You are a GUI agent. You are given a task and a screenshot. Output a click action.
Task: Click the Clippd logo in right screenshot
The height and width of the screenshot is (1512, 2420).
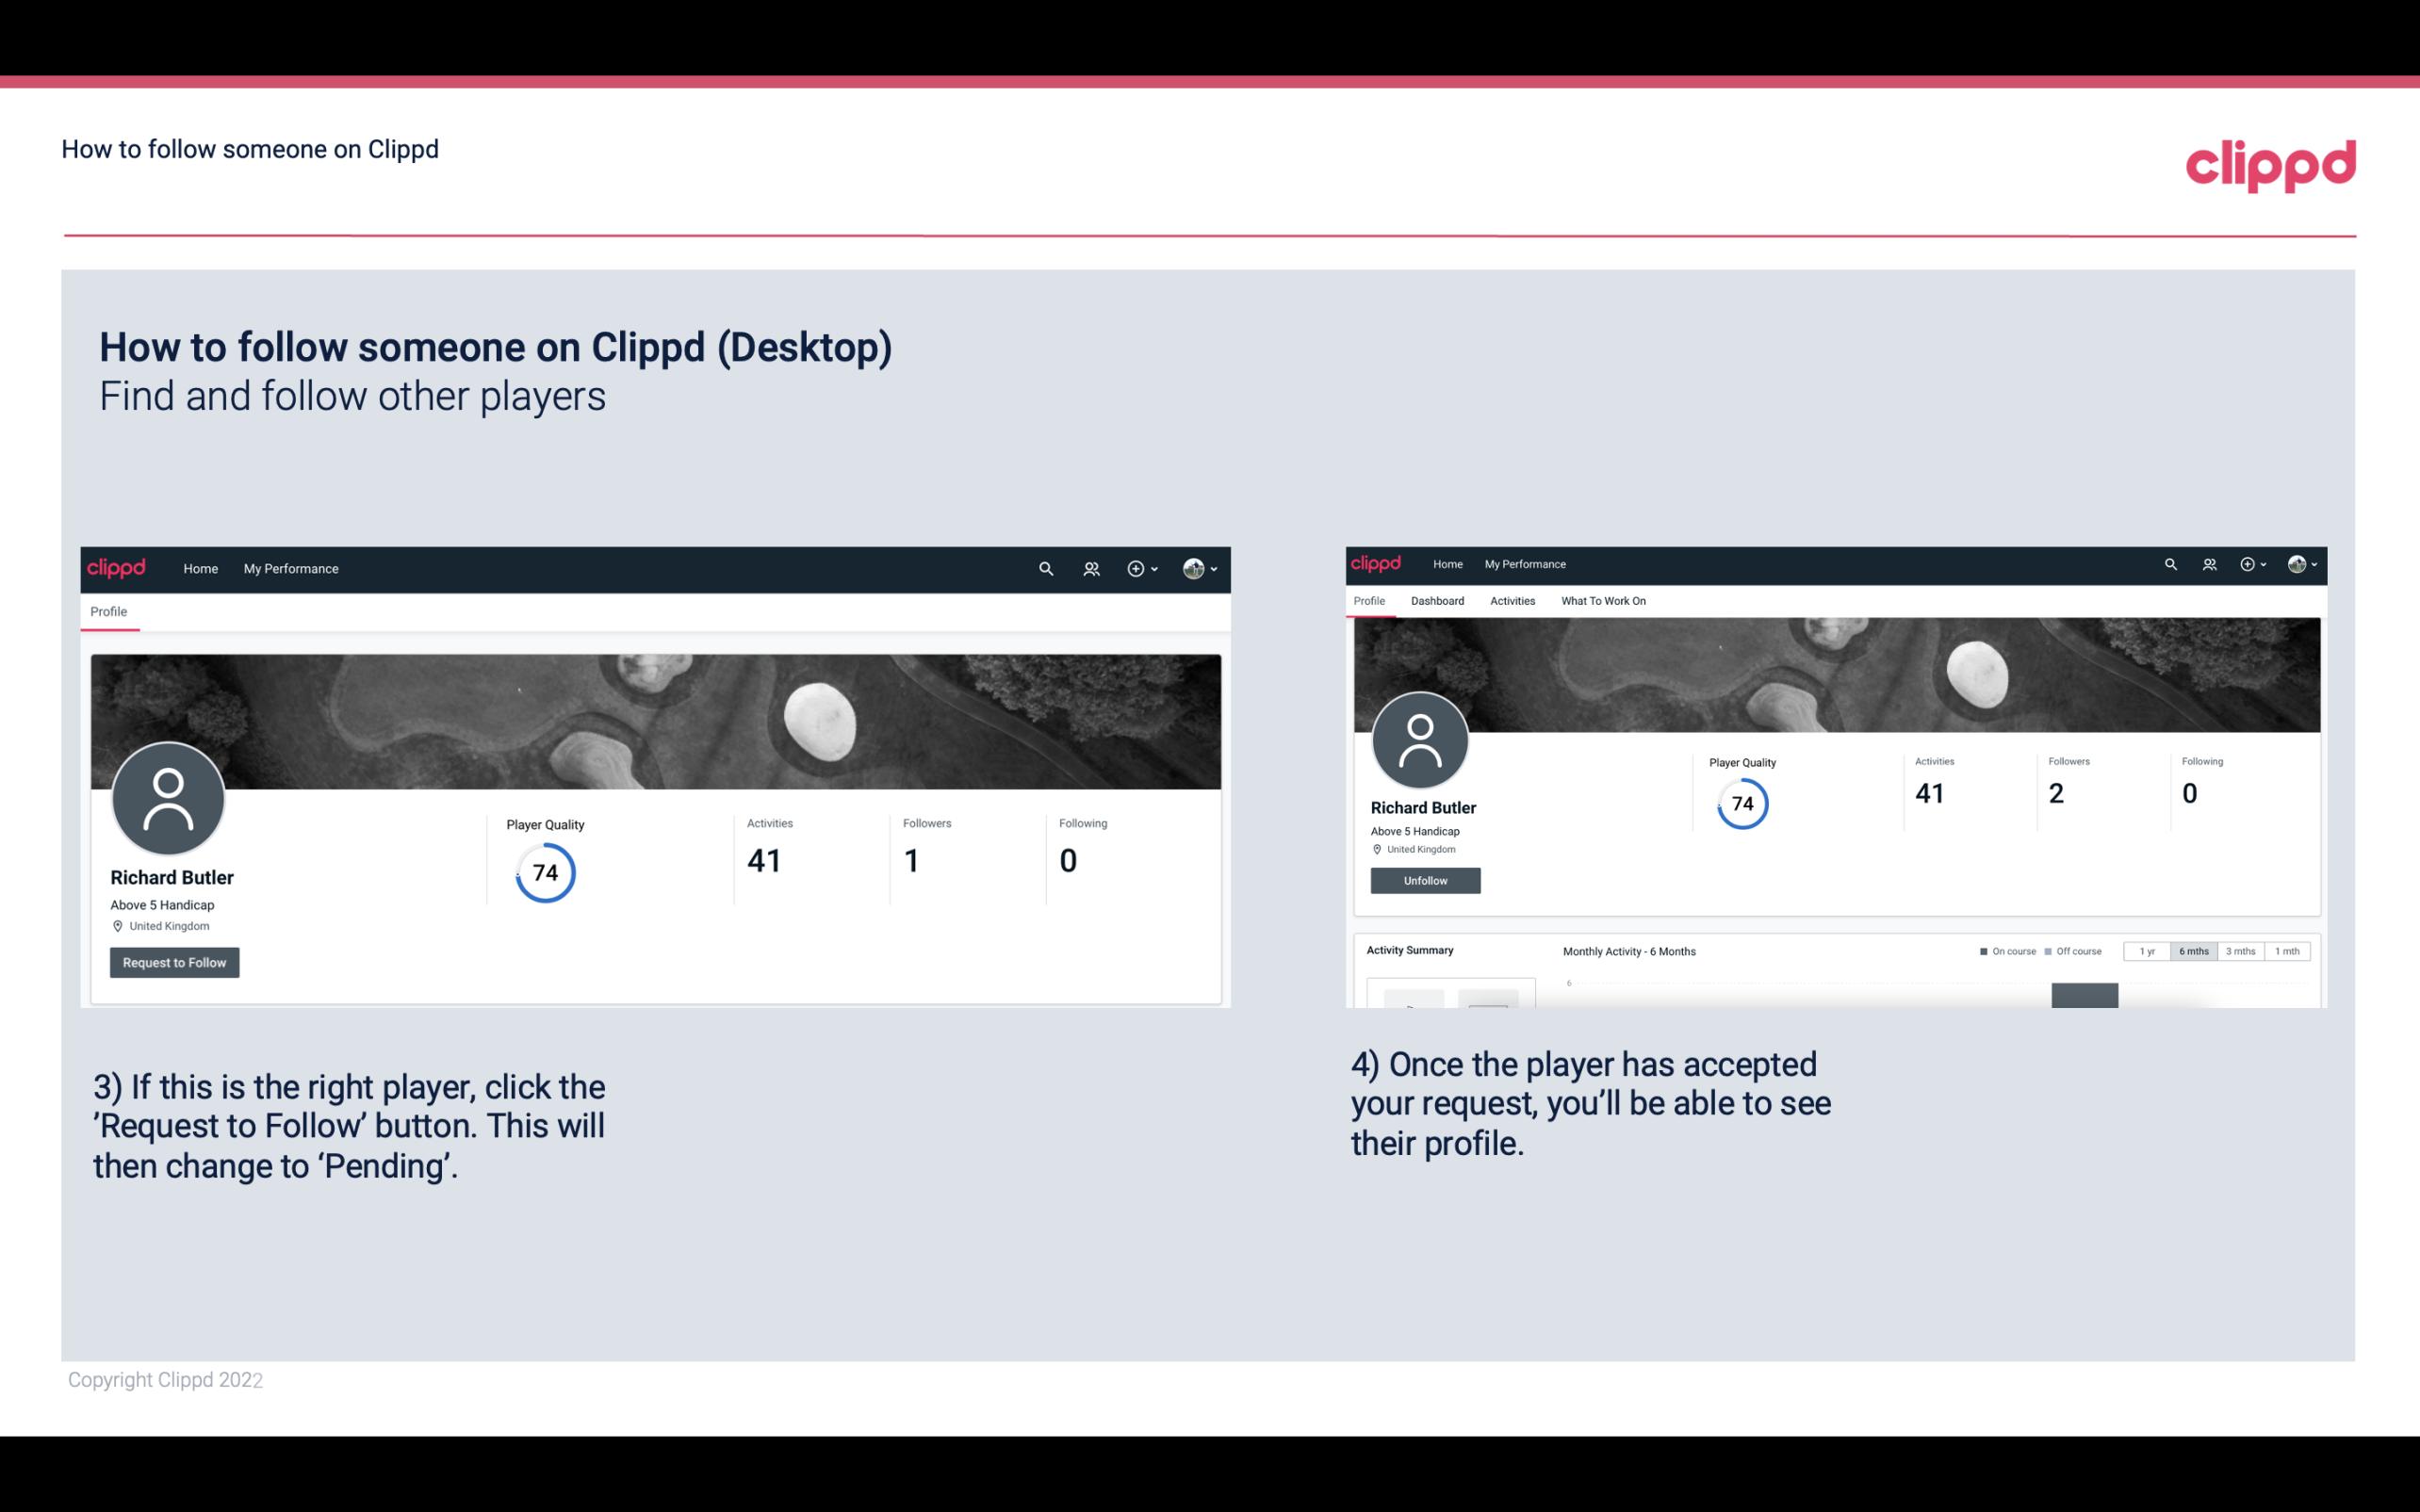(x=1380, y=562)
